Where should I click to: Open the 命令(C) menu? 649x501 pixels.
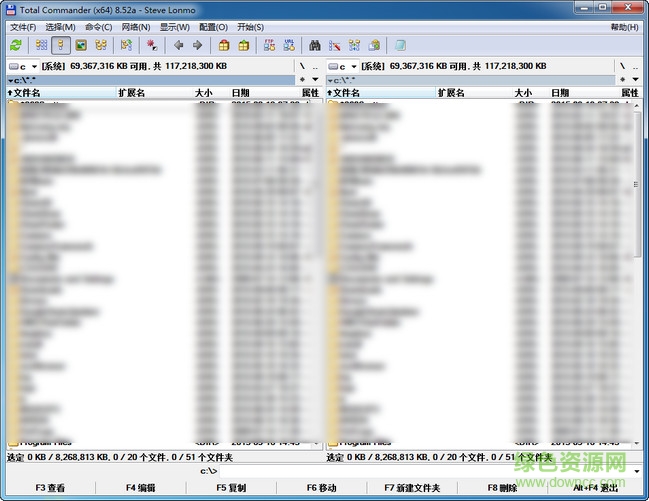pos(99,27)
